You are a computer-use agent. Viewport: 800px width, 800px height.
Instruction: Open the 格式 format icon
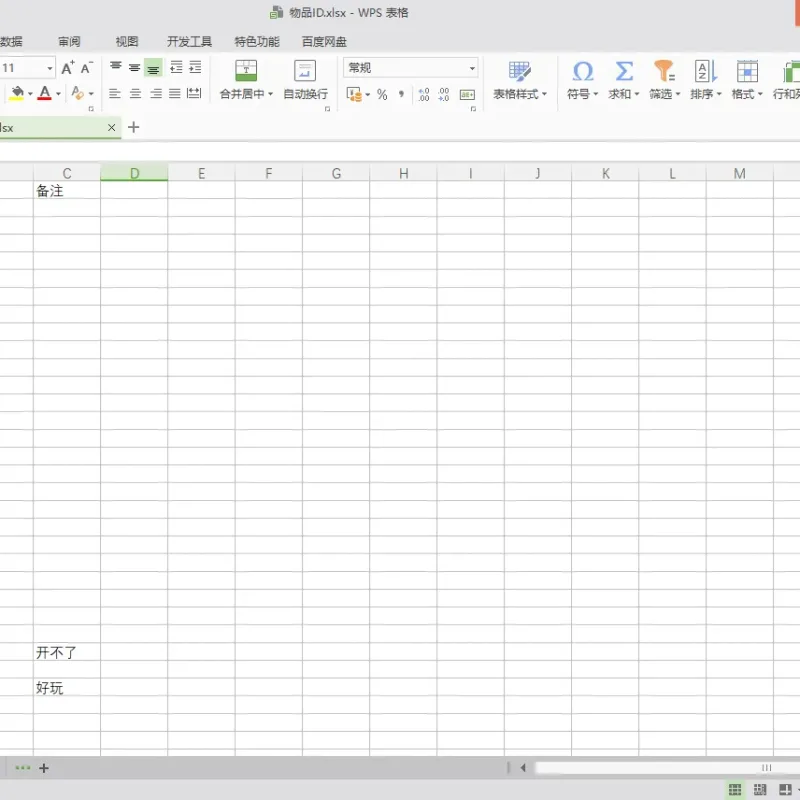(x=747, y=71)
